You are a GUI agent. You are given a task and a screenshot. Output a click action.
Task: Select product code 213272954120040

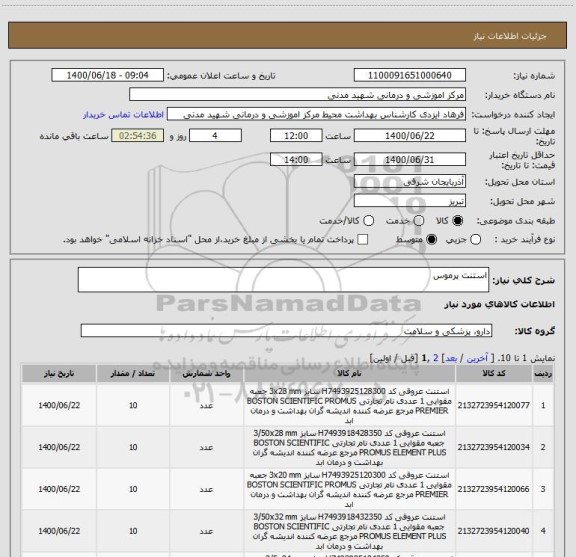point(494,531)
